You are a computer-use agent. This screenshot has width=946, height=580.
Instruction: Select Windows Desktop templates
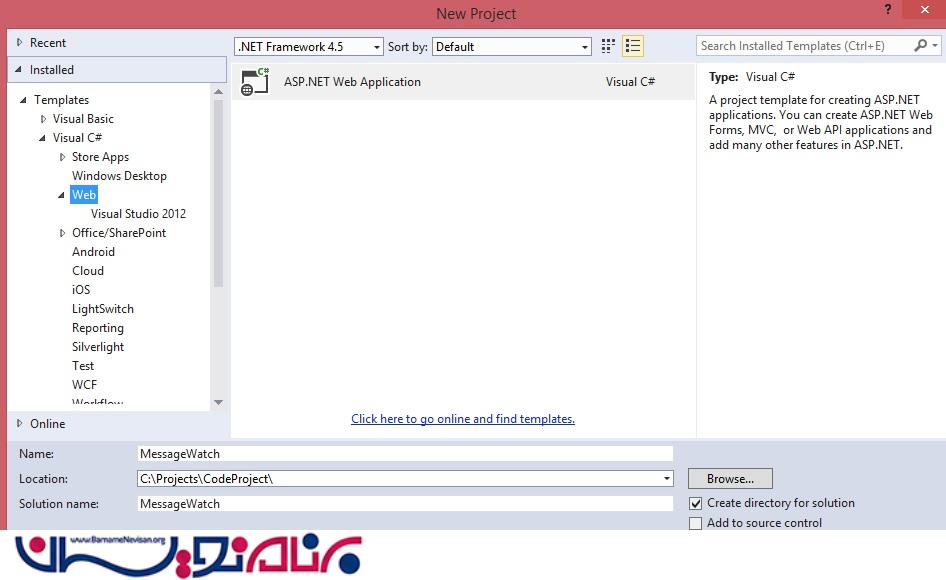(119, 176)
